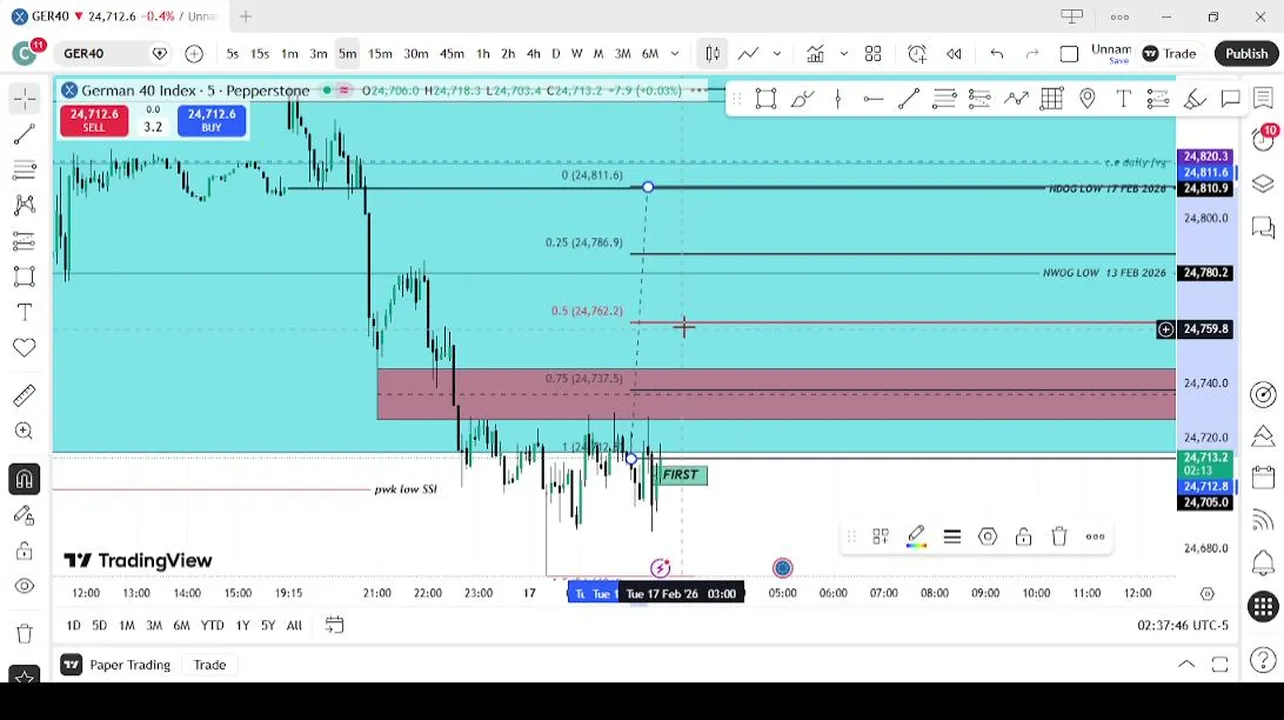Image resolution: width=1284 pixels, height=720 pixels.
Task: Open the drawing template icon in floating toolbar
Action: pos(880,537)
